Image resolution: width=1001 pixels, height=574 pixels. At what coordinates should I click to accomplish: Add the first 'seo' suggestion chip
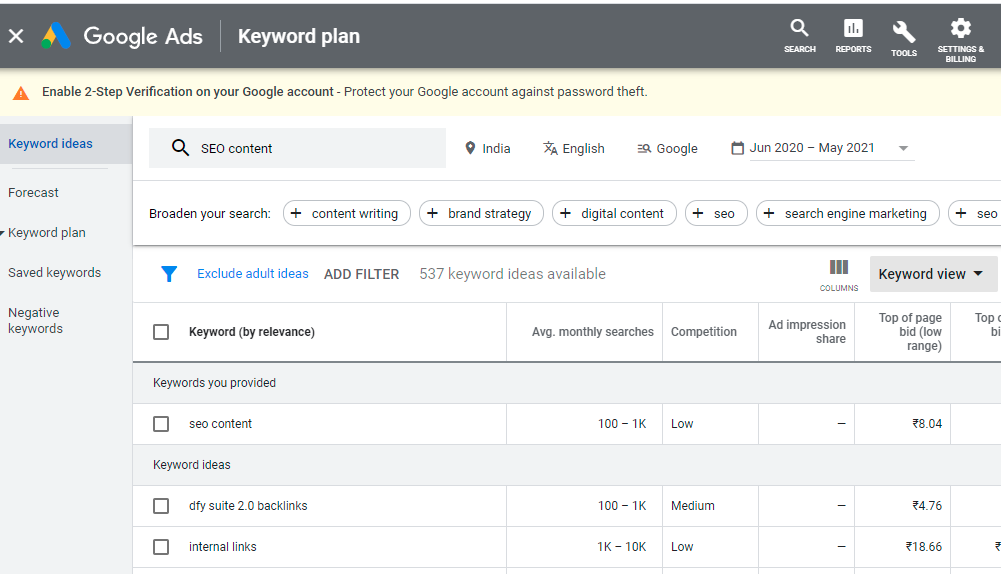(x=716, y=213)
